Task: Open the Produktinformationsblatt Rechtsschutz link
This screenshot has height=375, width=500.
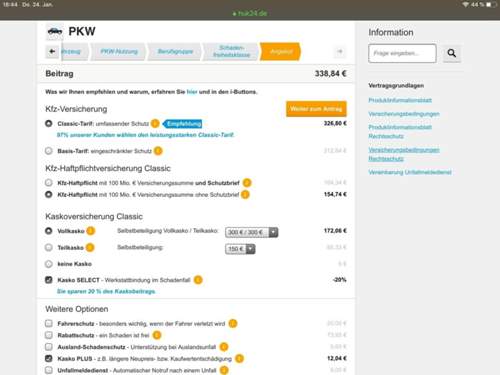Action: [400, 132]
